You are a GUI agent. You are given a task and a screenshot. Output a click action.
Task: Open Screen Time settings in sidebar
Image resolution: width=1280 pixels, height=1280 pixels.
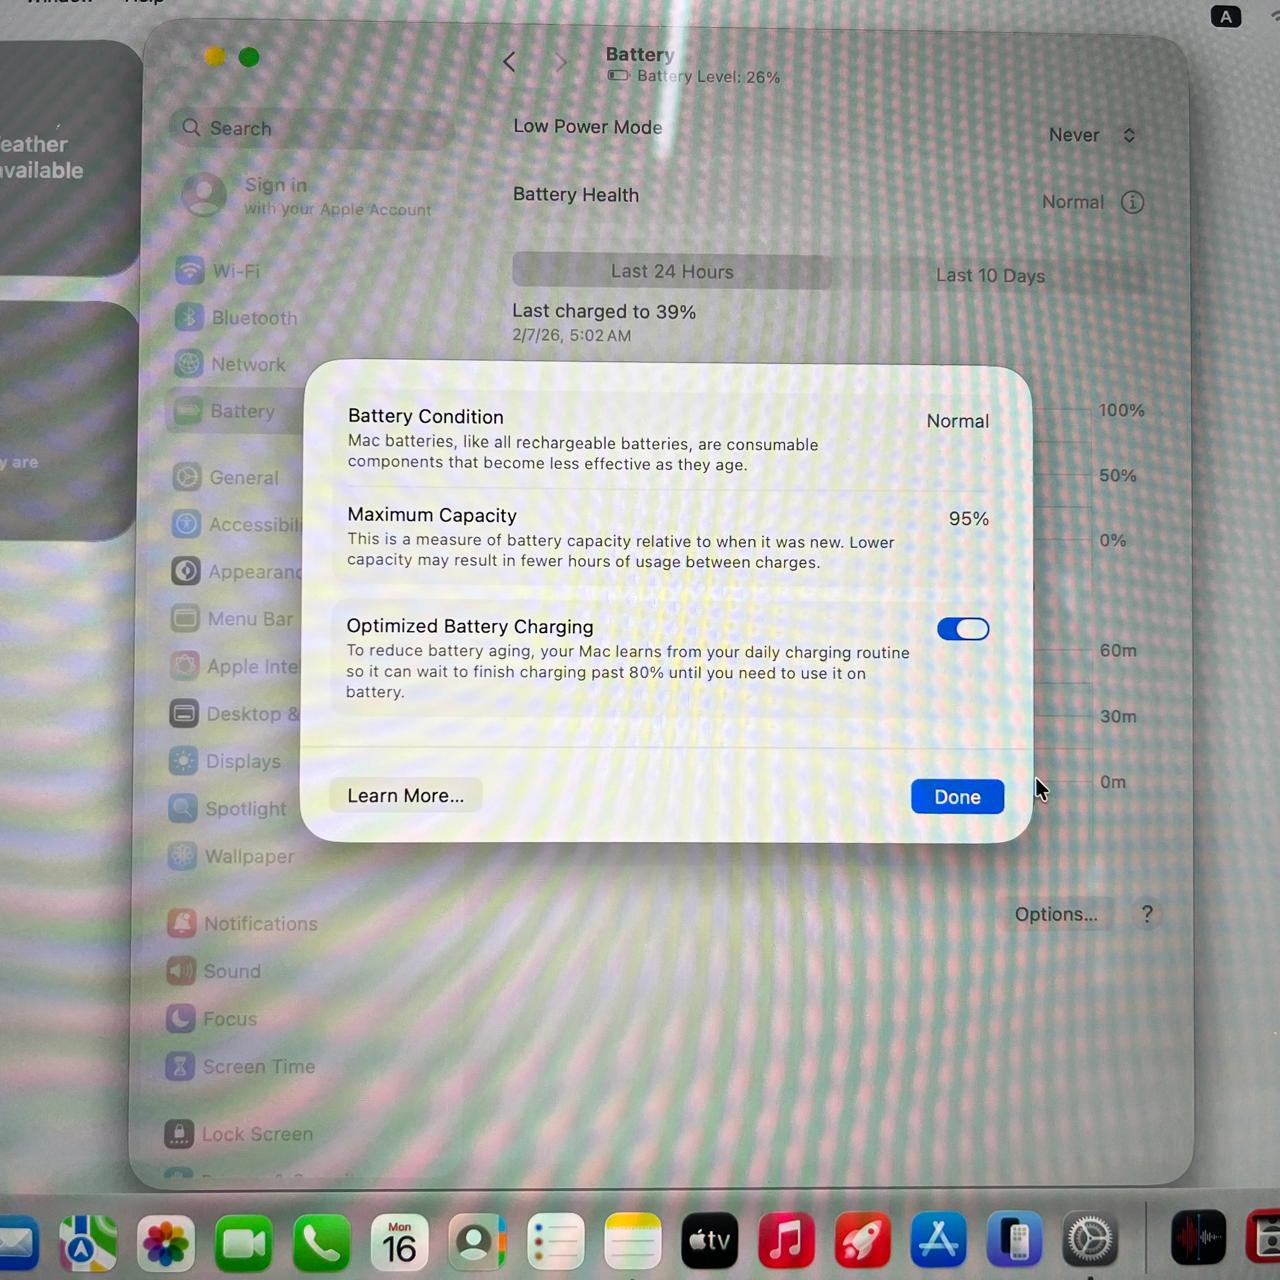[241, 1067]
